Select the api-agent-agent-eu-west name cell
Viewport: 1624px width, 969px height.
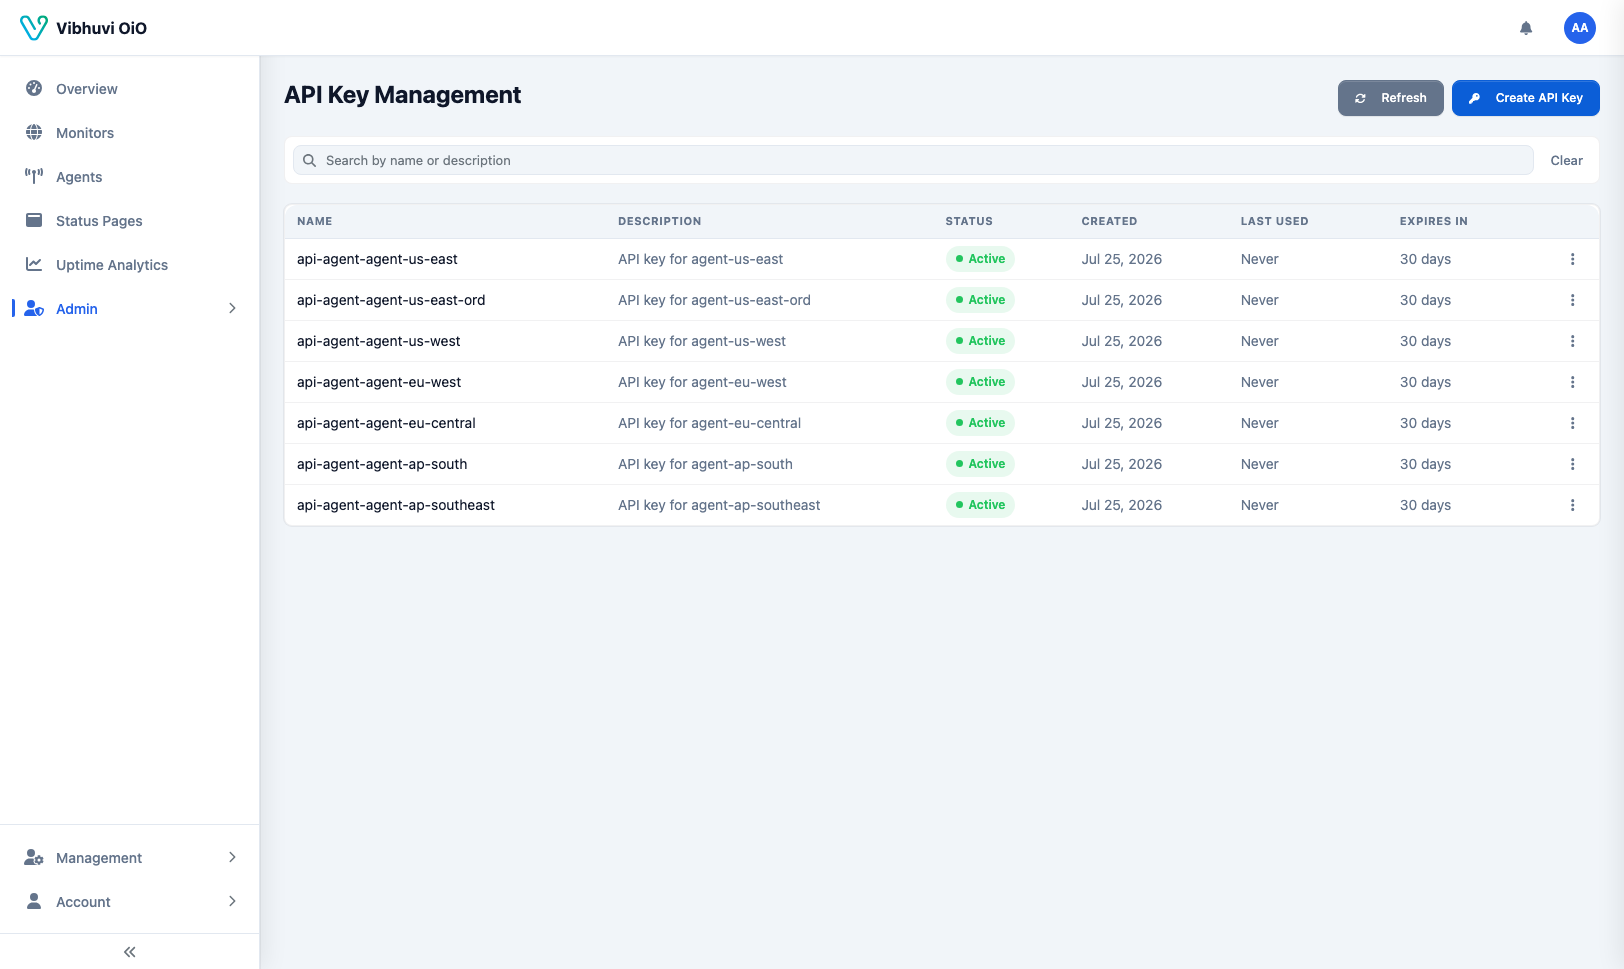pyautogui.click(x=379, y=382)
